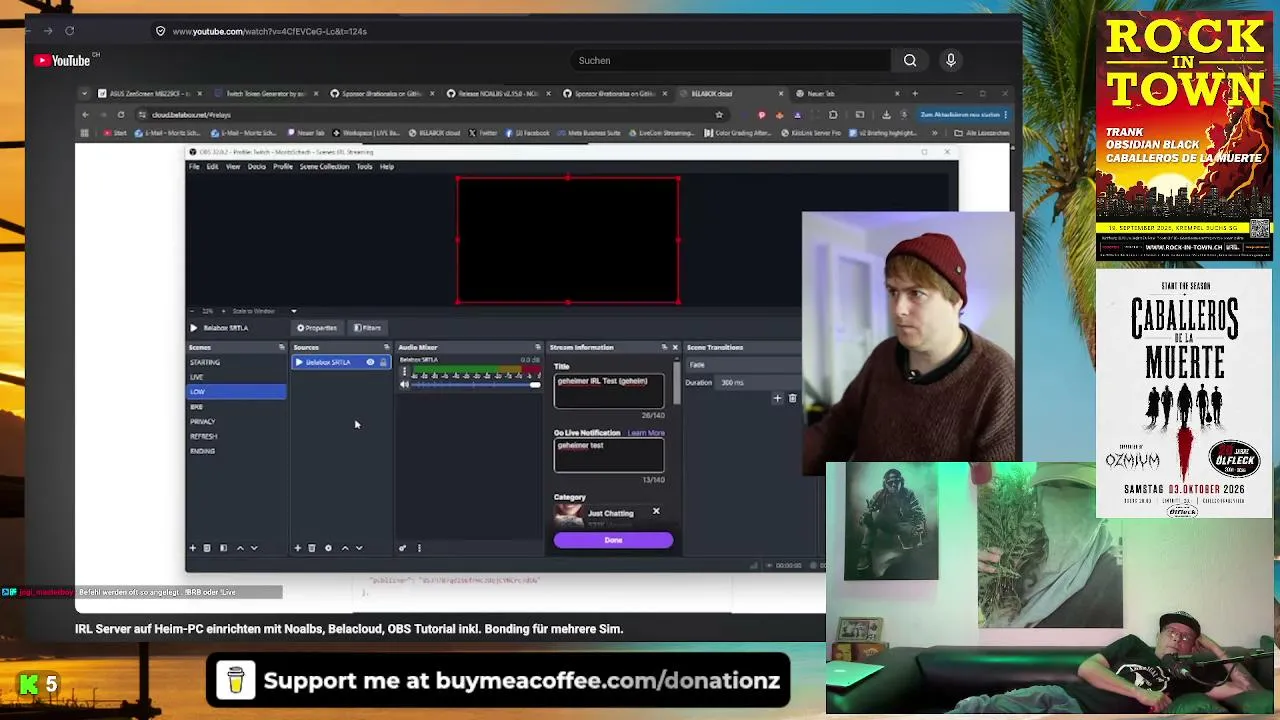The width and height of the screenshot is (1280, 720).
Task: Move the selected scene down
Action: pos(254,548)
